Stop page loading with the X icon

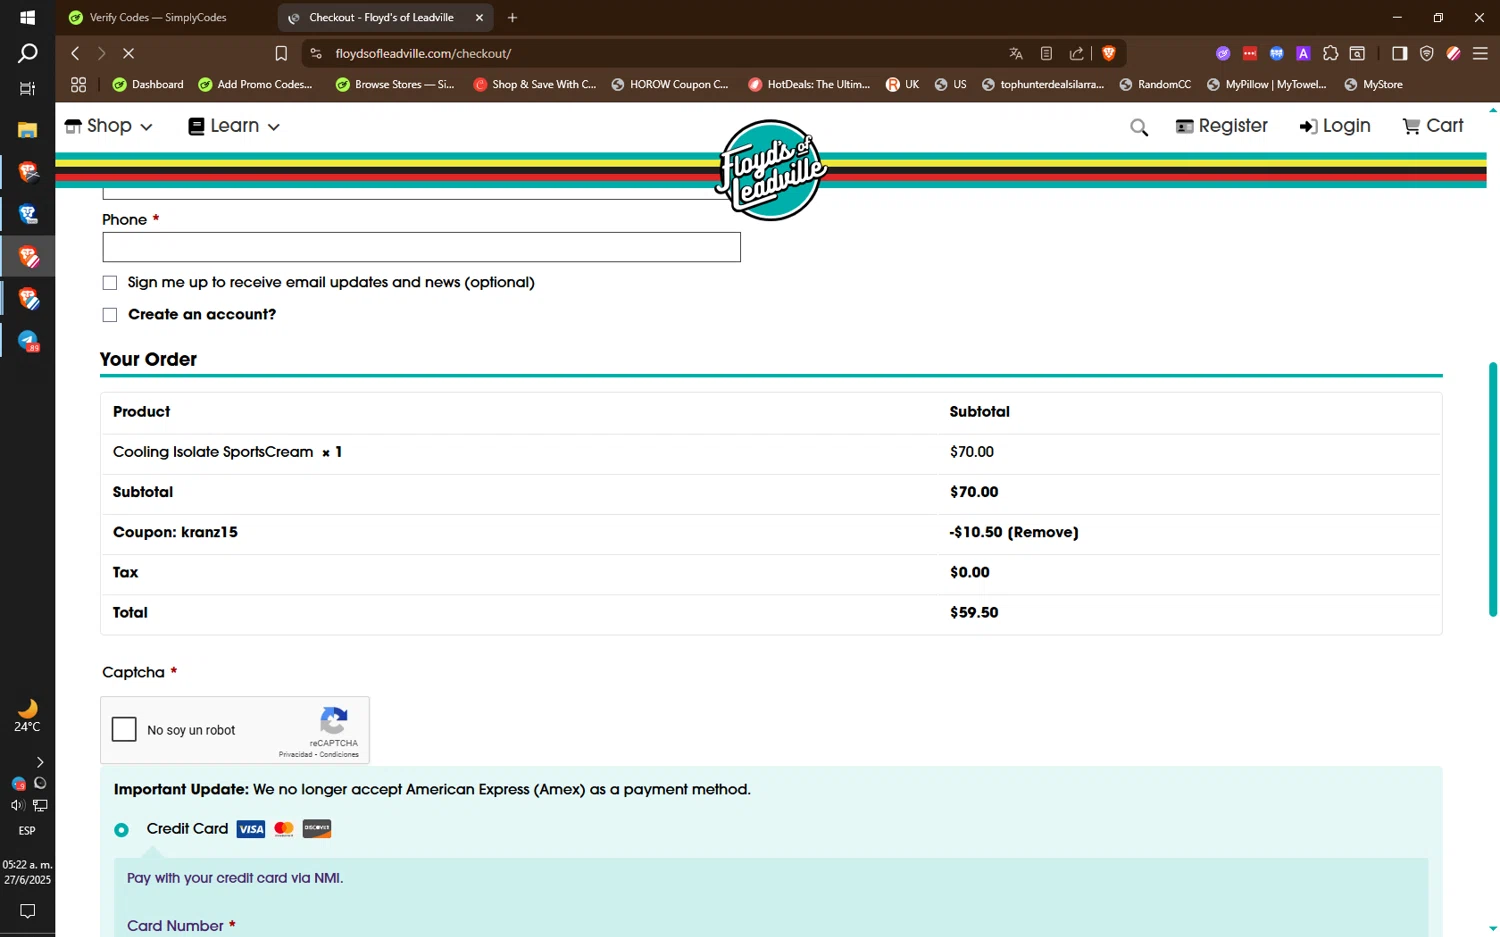tap(128, 53)
